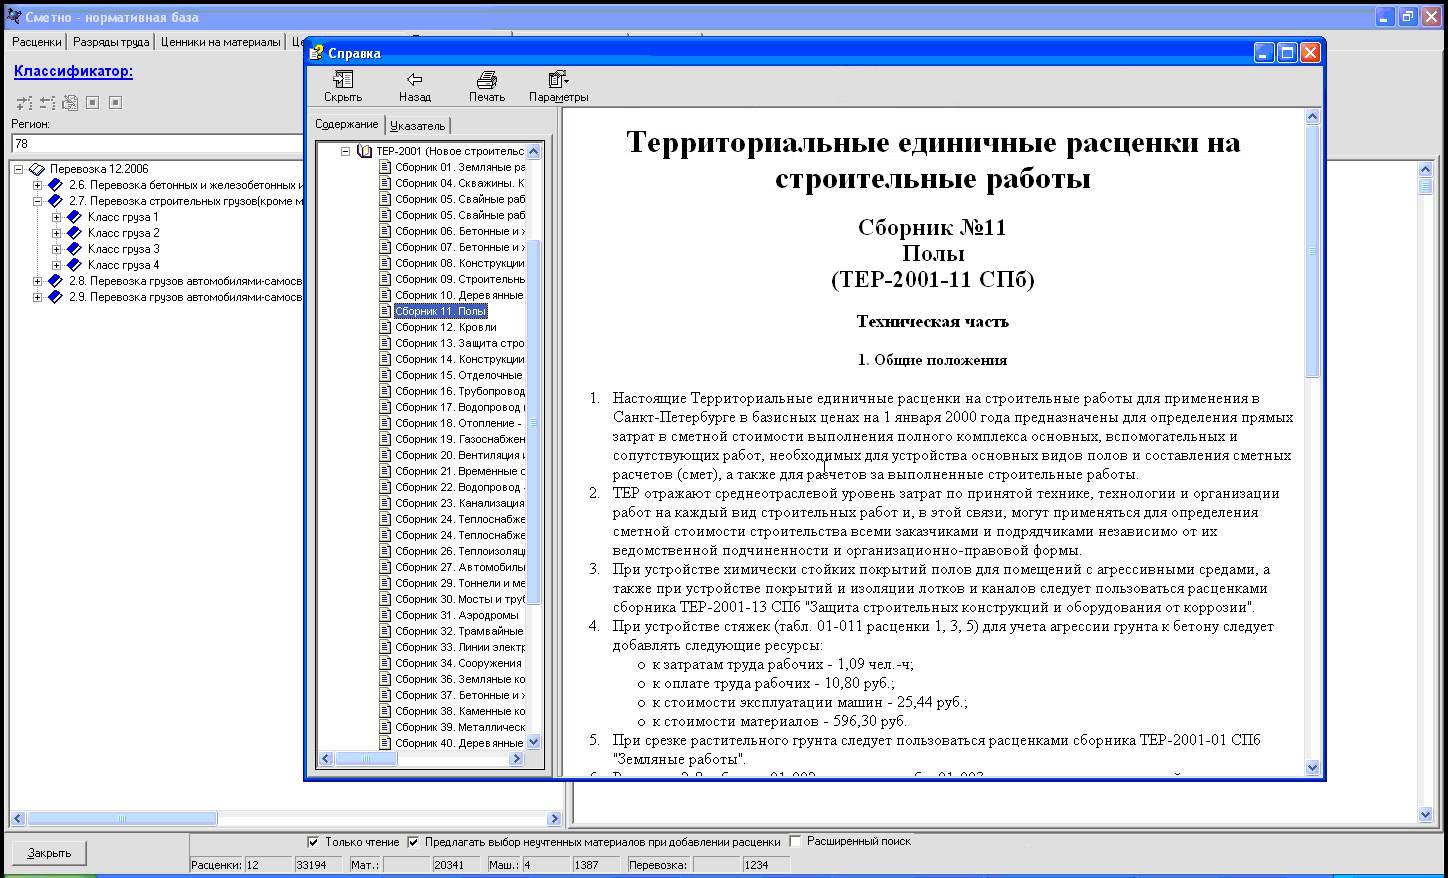Click the blue book icon of Класс груза 3
Viewport: 1448px width, 878px height.
74,249
